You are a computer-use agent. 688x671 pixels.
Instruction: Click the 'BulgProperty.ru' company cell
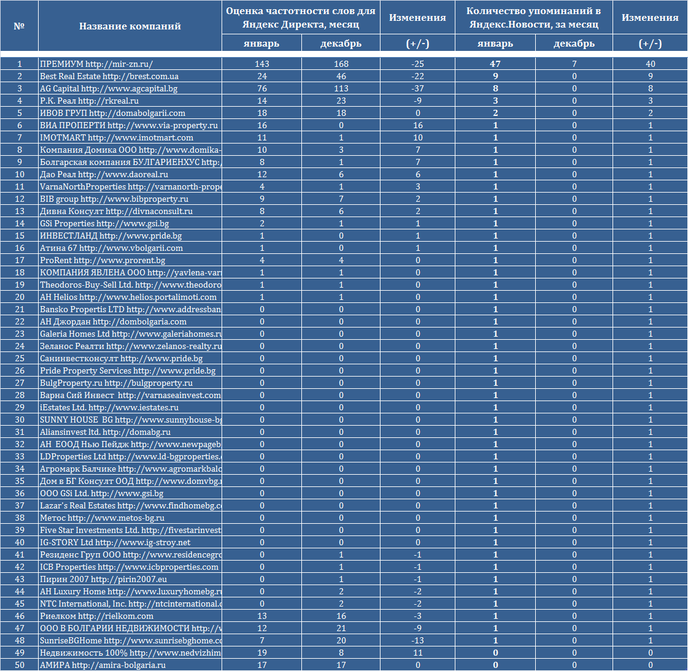130,383
